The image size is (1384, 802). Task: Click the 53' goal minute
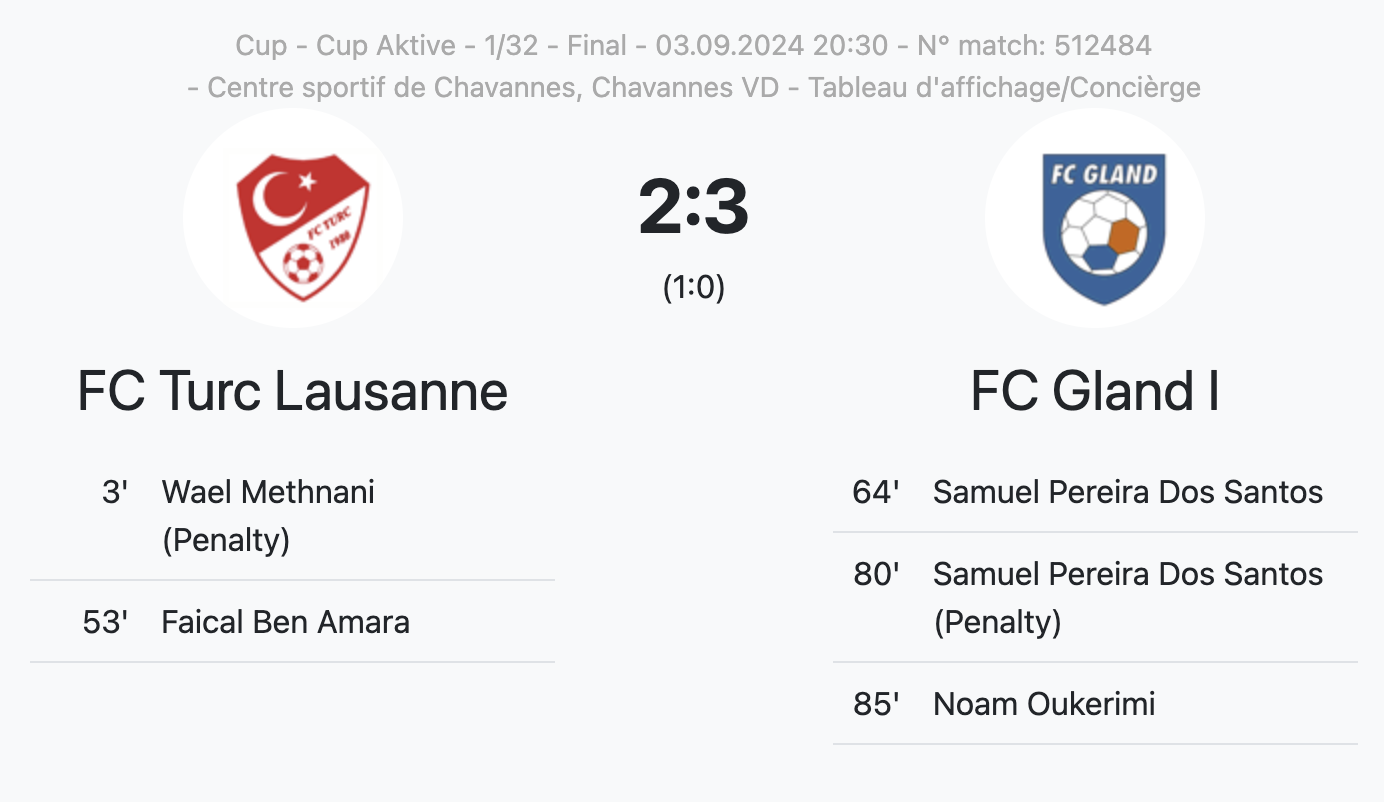pos(105,622)
